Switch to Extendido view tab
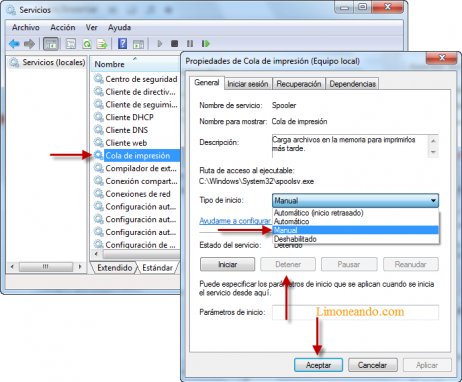The image size is (462, 382). click(x=115, y=268)
